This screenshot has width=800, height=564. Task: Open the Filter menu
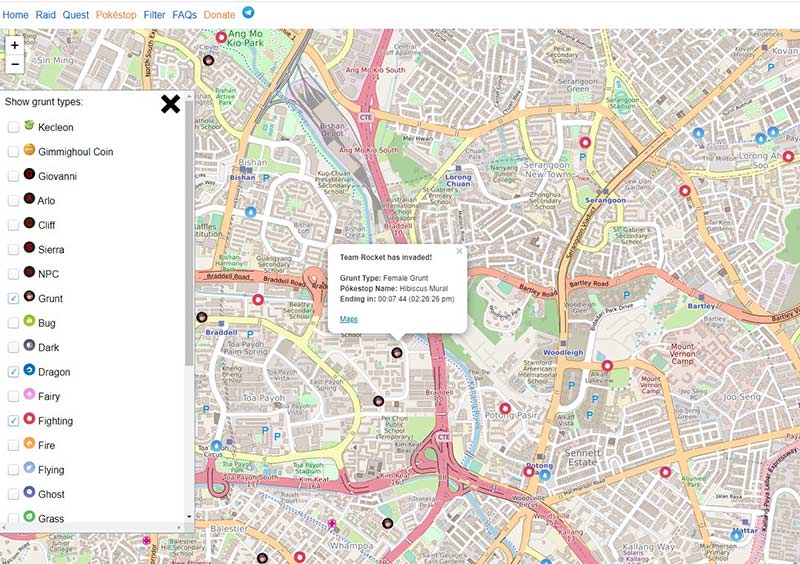click(x=154, y=15)
